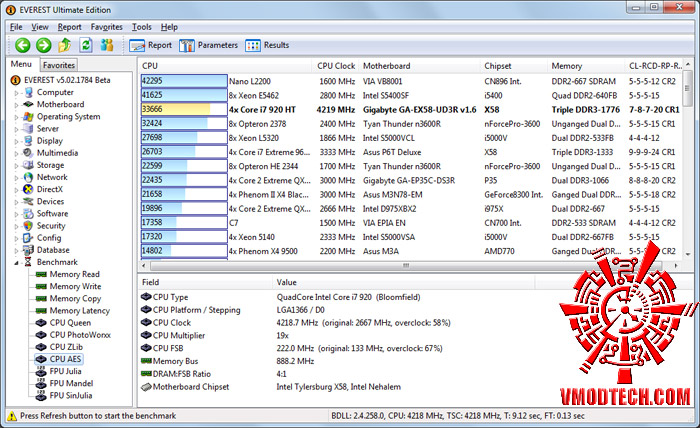The width and height of the screenshot is (700, 428).
Task: Sort by CPU Clock column header
Action: coord(336,66)
